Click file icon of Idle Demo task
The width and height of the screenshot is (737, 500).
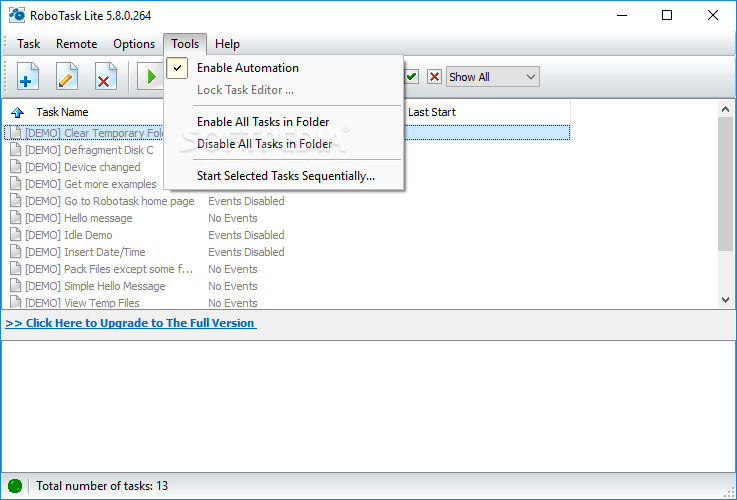16,235
